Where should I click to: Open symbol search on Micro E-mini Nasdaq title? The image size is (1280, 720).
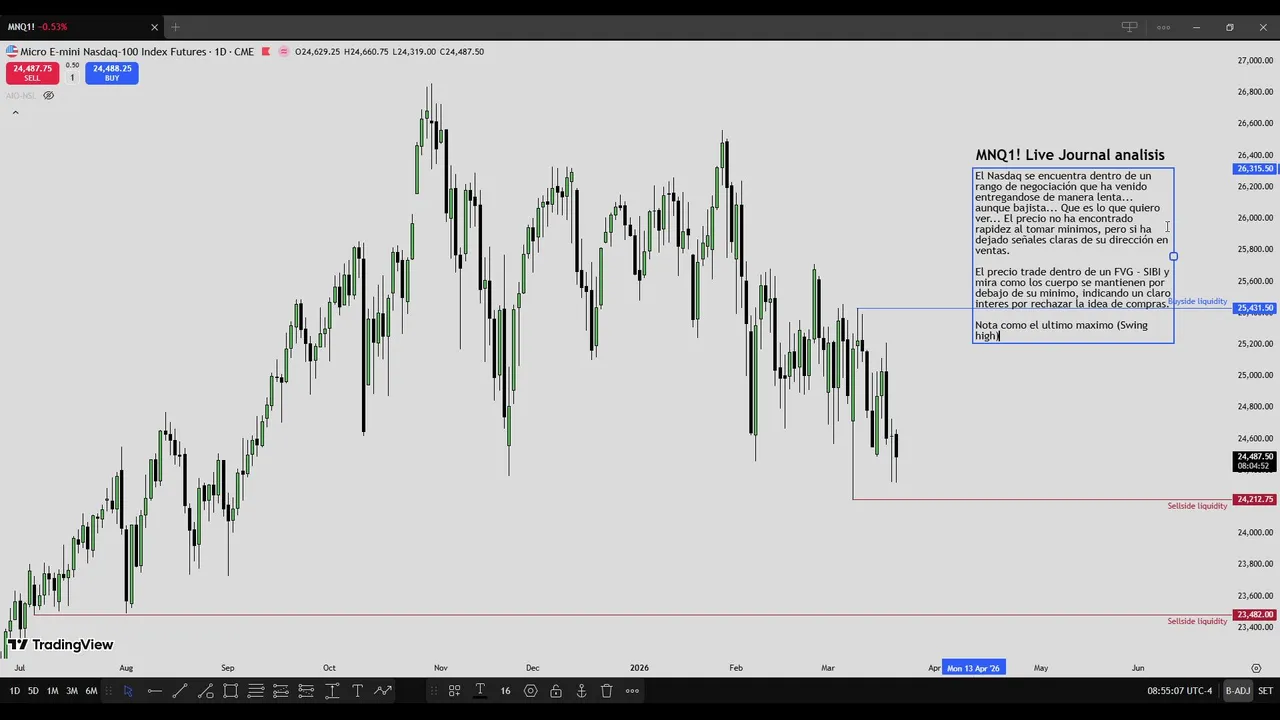[x=137, y=51]
